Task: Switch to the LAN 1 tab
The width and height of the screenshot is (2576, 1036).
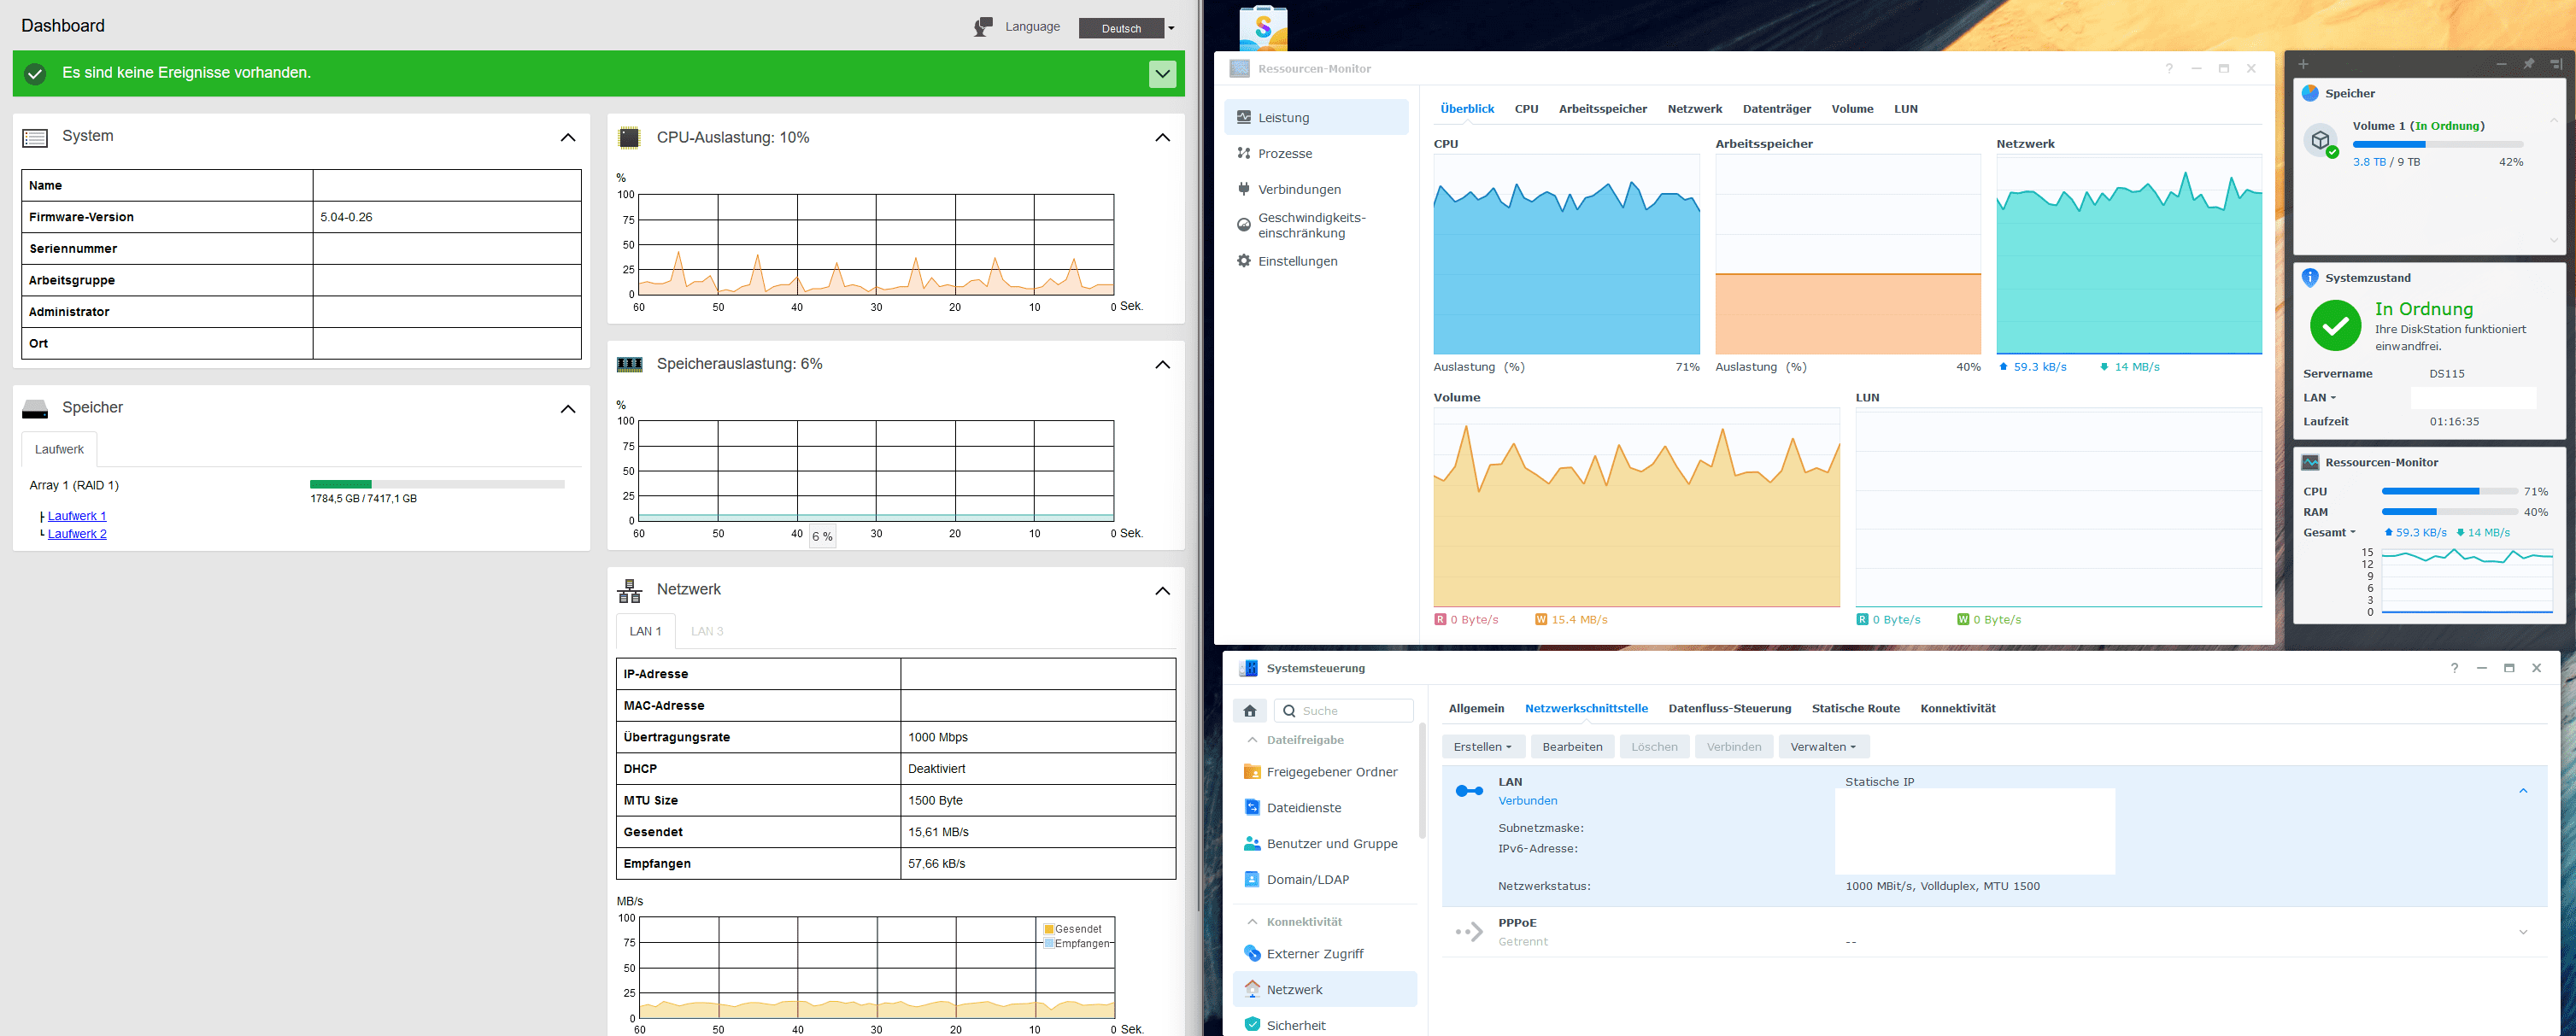Action: click(645, 631)
